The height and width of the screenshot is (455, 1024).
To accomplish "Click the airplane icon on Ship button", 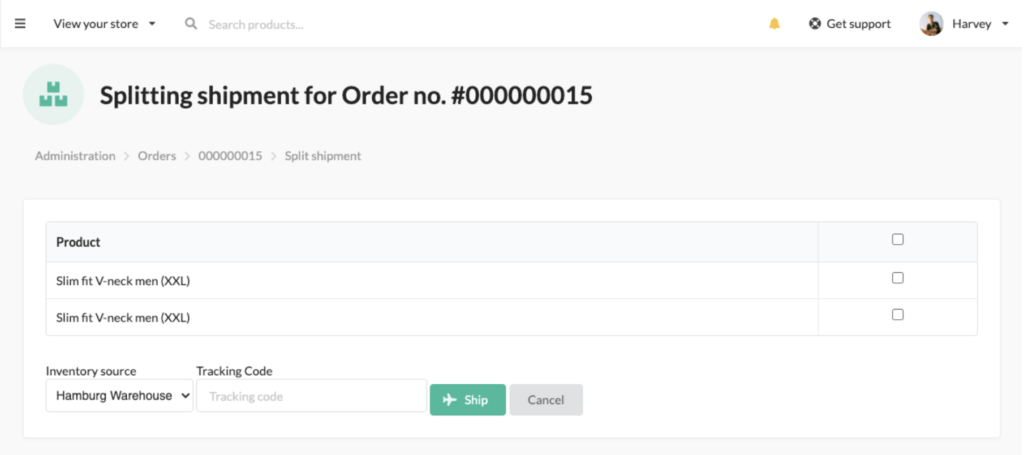I will (449, 400).
